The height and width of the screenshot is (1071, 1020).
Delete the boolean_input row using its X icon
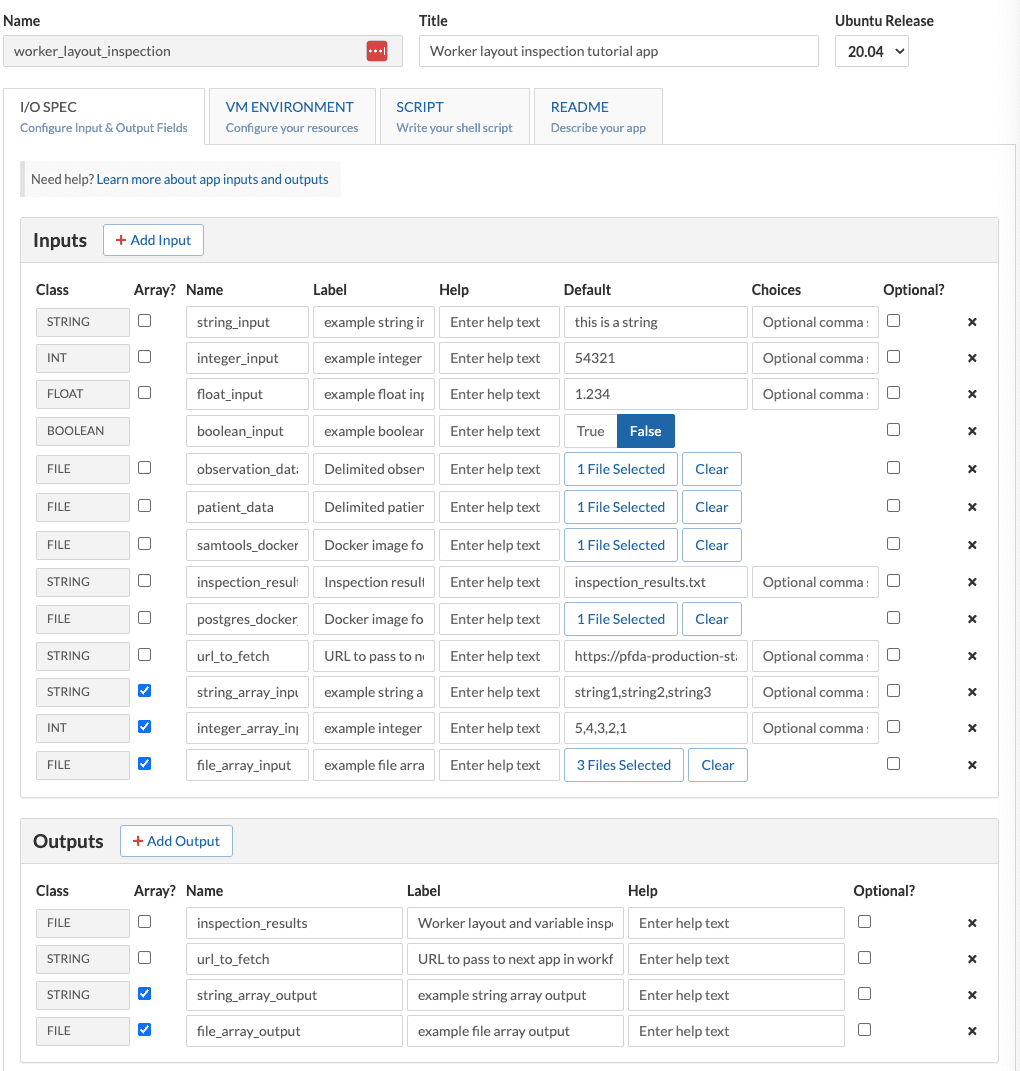click(x=972, y=431)
